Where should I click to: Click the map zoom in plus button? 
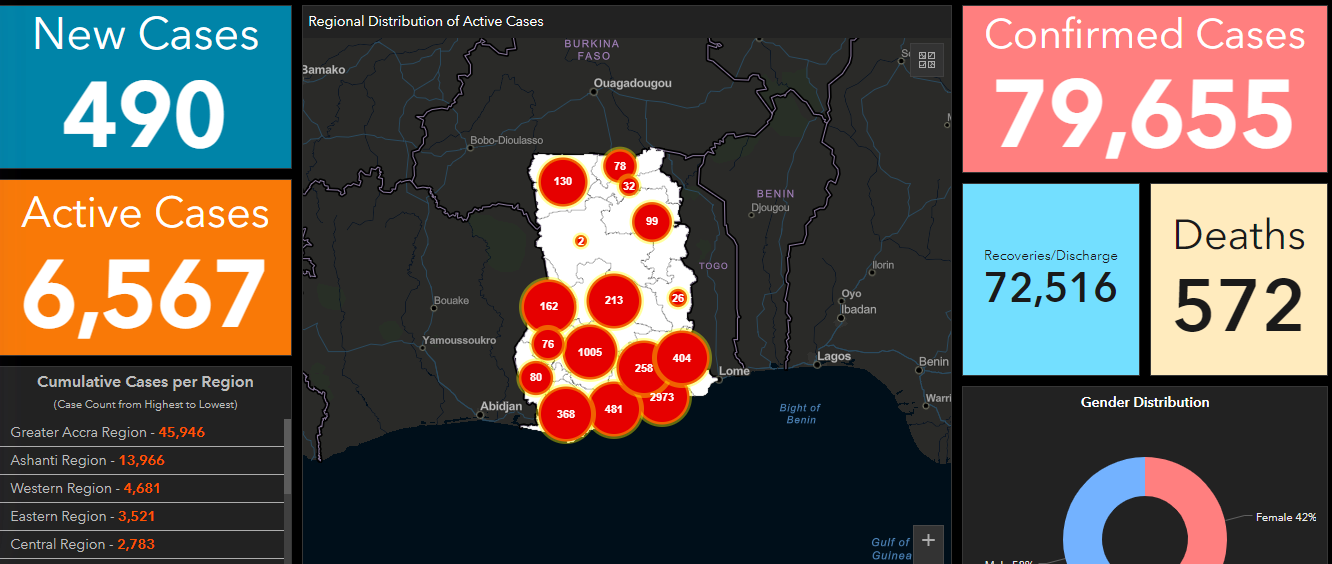click(928, 540)
